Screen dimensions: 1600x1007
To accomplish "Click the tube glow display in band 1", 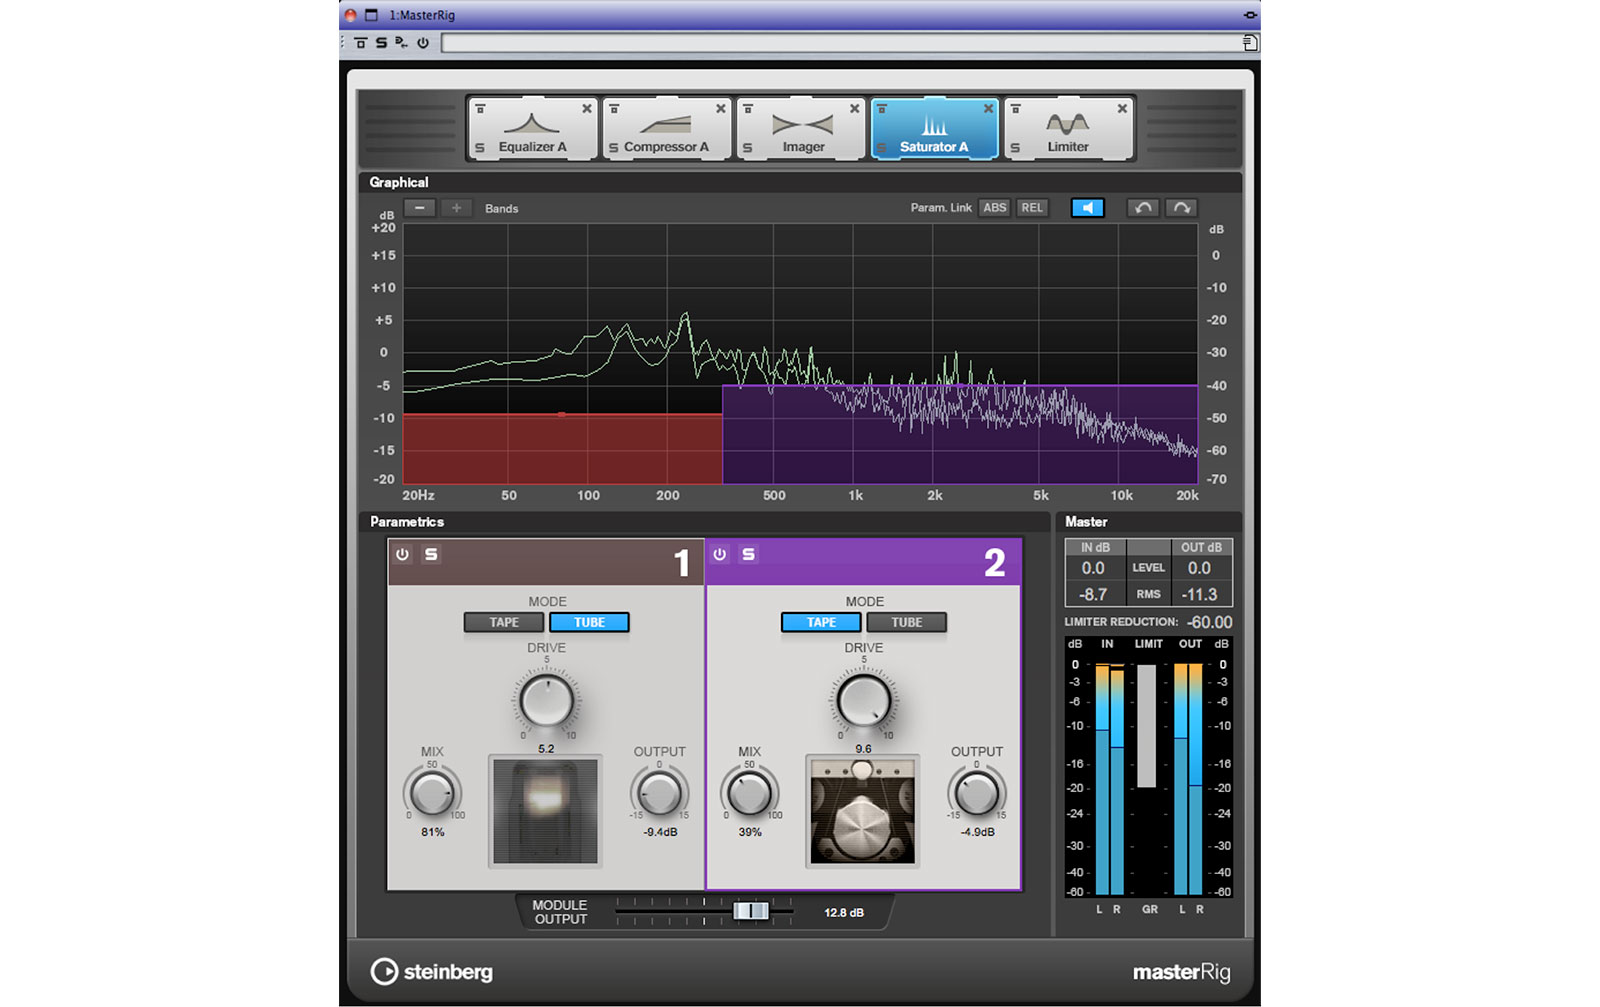I will (545, 811).
